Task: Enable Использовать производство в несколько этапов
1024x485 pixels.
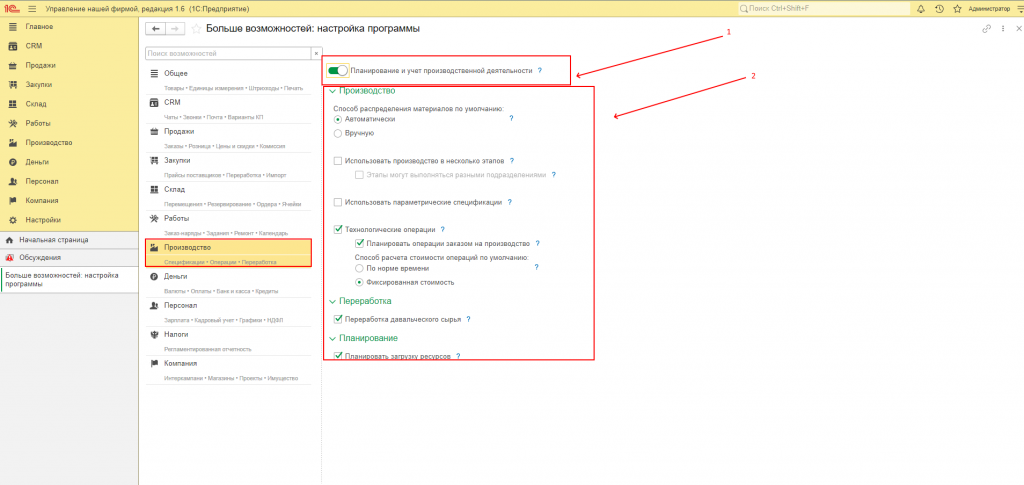Action: pos(338,161)
